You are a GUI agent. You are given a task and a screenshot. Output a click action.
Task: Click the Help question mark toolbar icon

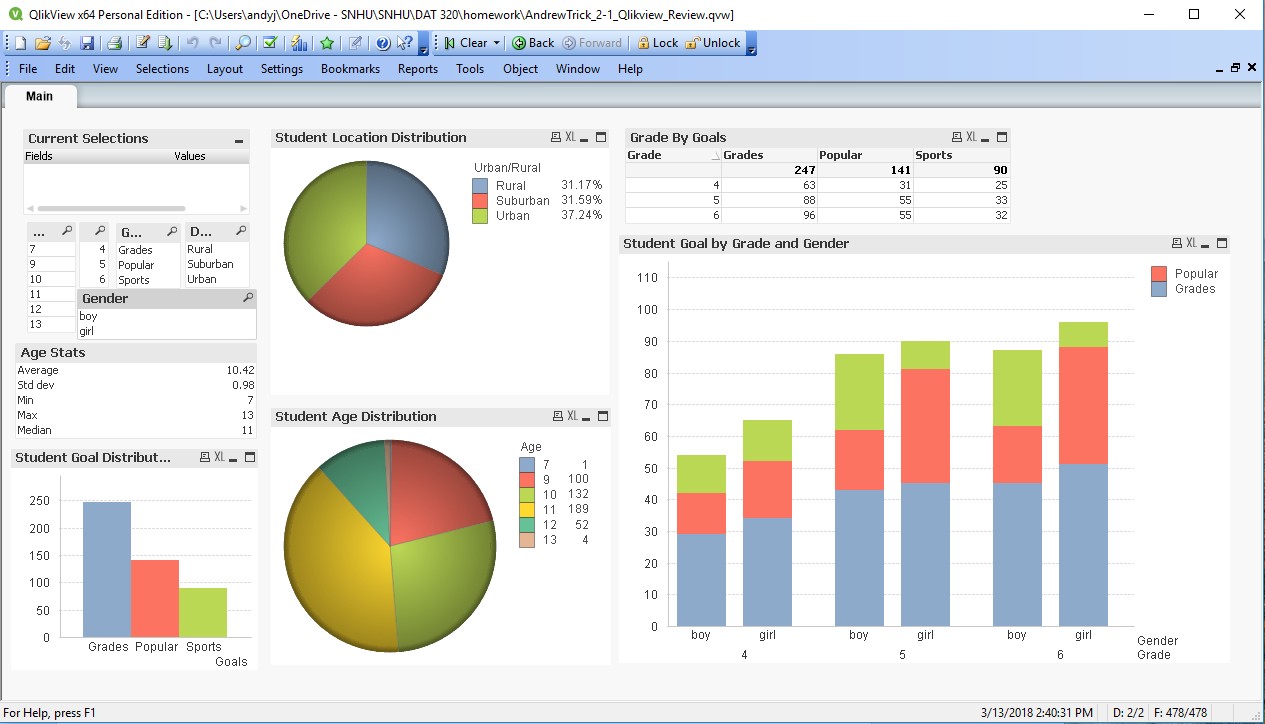pos(382,43)
